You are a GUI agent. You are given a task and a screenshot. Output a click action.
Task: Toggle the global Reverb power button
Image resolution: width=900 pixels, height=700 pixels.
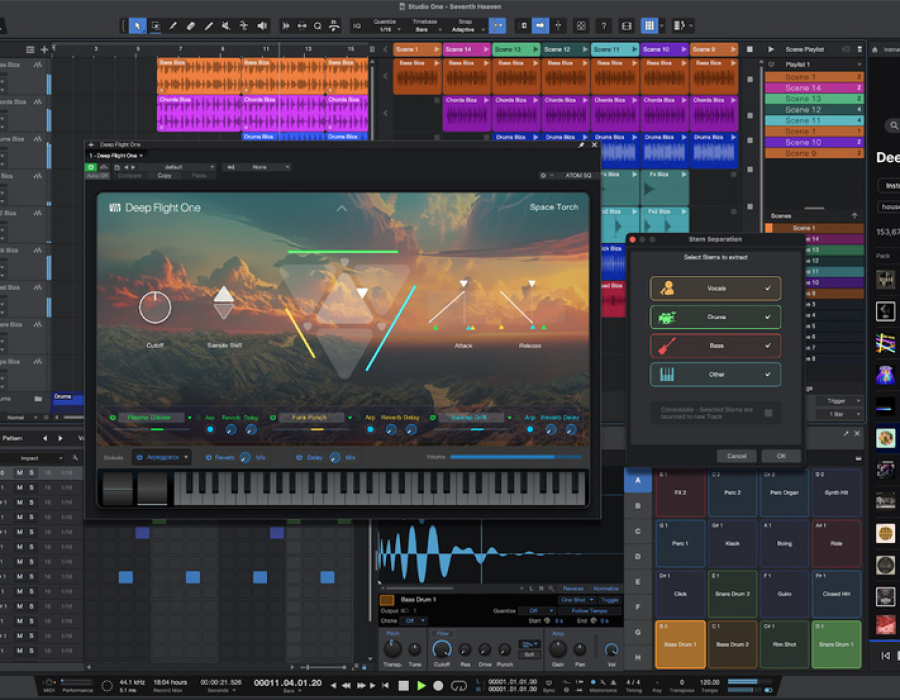208,457
